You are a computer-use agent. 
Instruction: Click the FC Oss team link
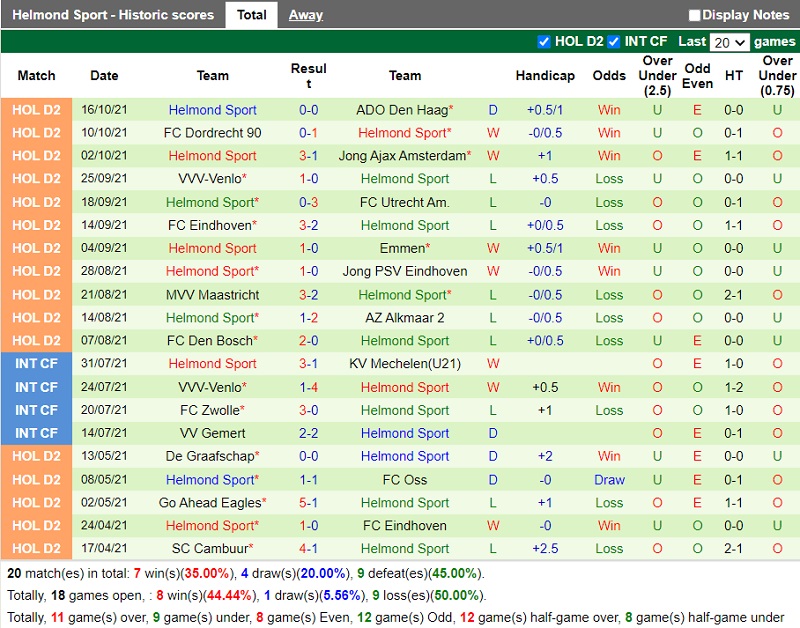(404, 479)
